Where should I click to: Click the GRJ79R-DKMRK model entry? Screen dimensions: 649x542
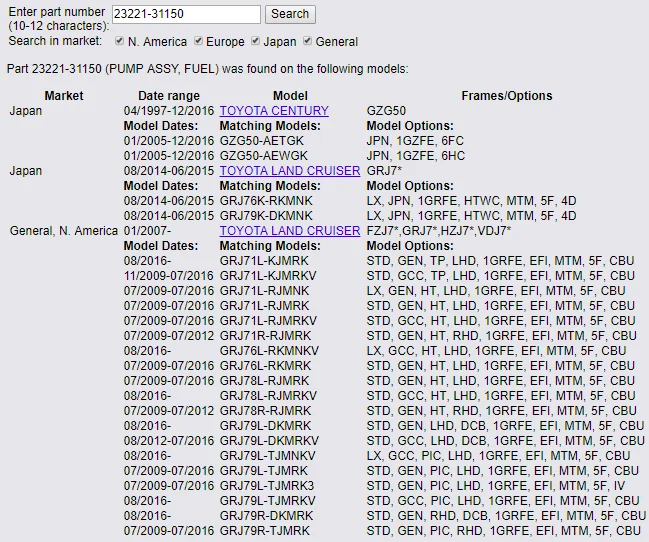click(267, 516)
